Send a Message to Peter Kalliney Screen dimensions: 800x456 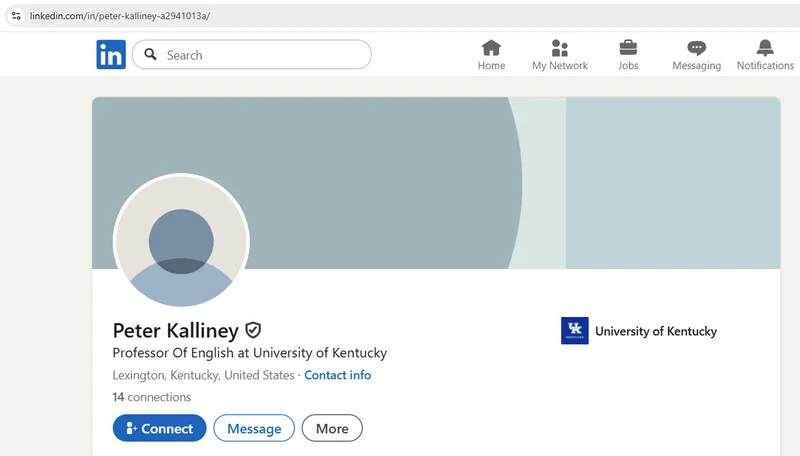click(254, 428)
